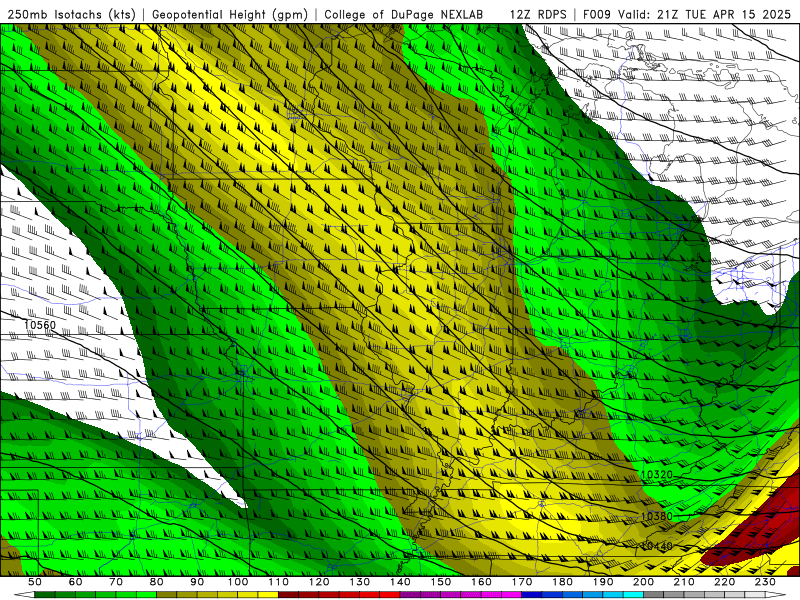Click the 130 value on the color scale
800x600 pixels.
[x=360, y=582]
